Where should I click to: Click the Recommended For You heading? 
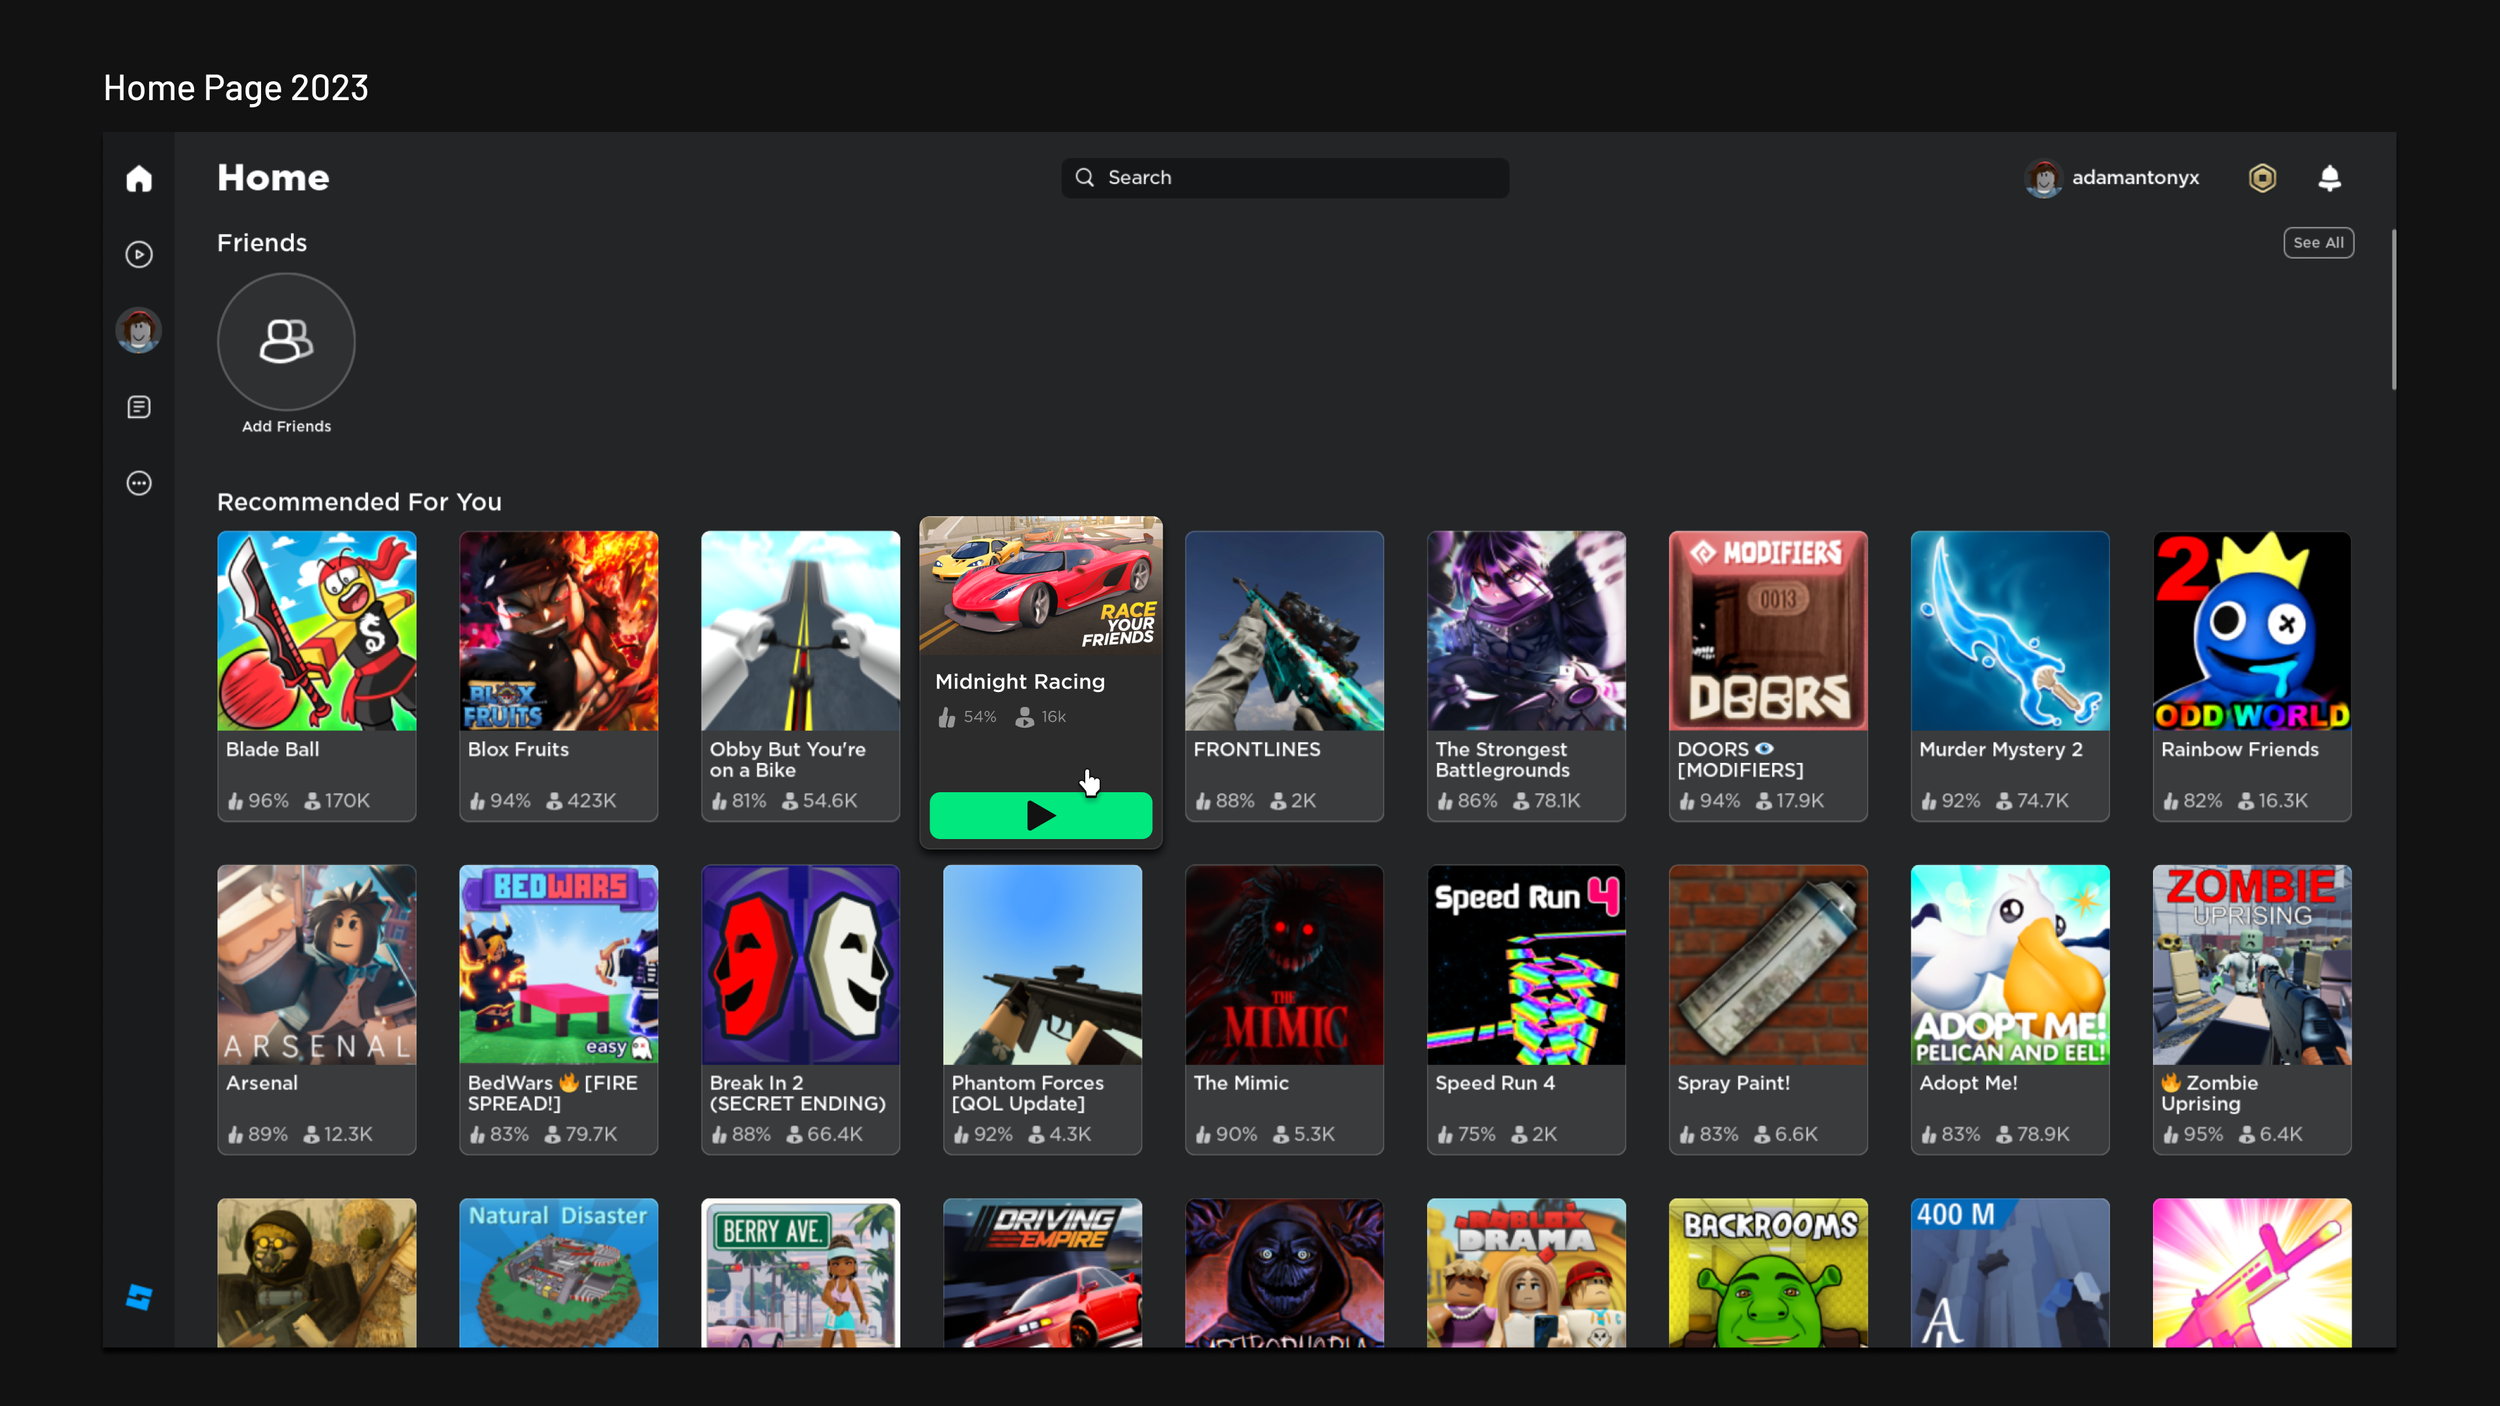(359, 502)
